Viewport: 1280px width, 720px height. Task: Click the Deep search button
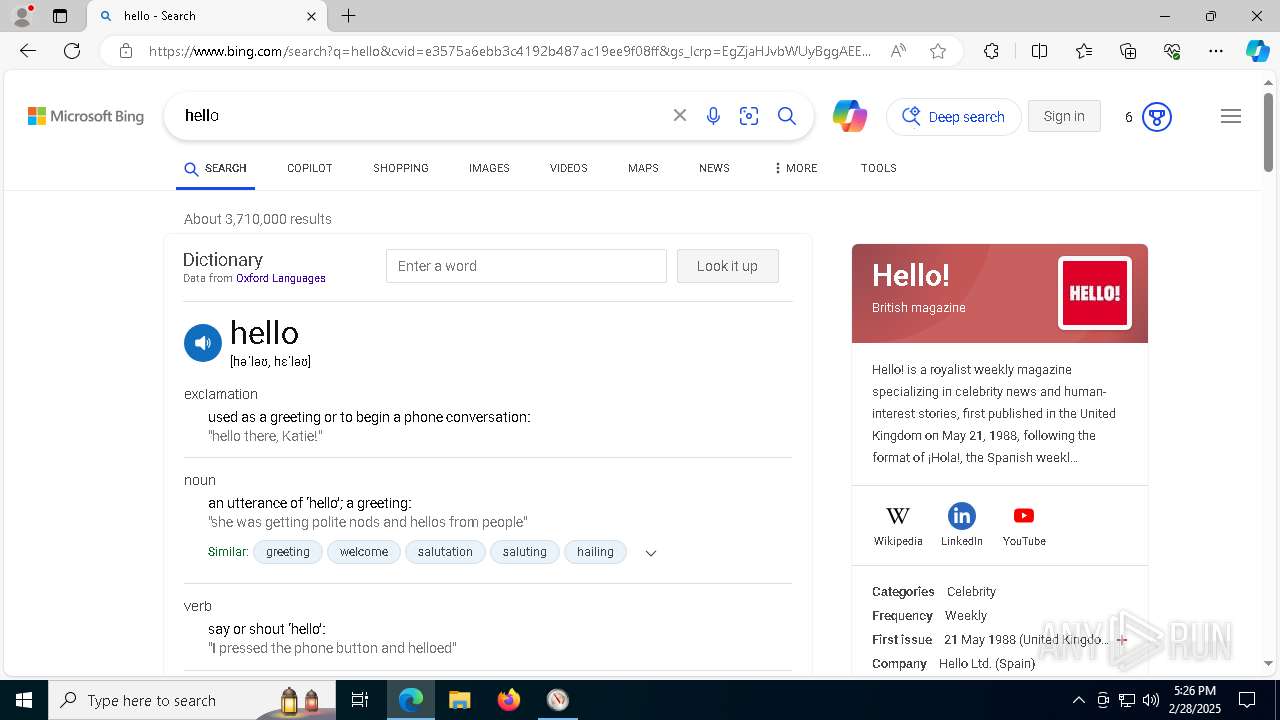click(x=954, y=117)
